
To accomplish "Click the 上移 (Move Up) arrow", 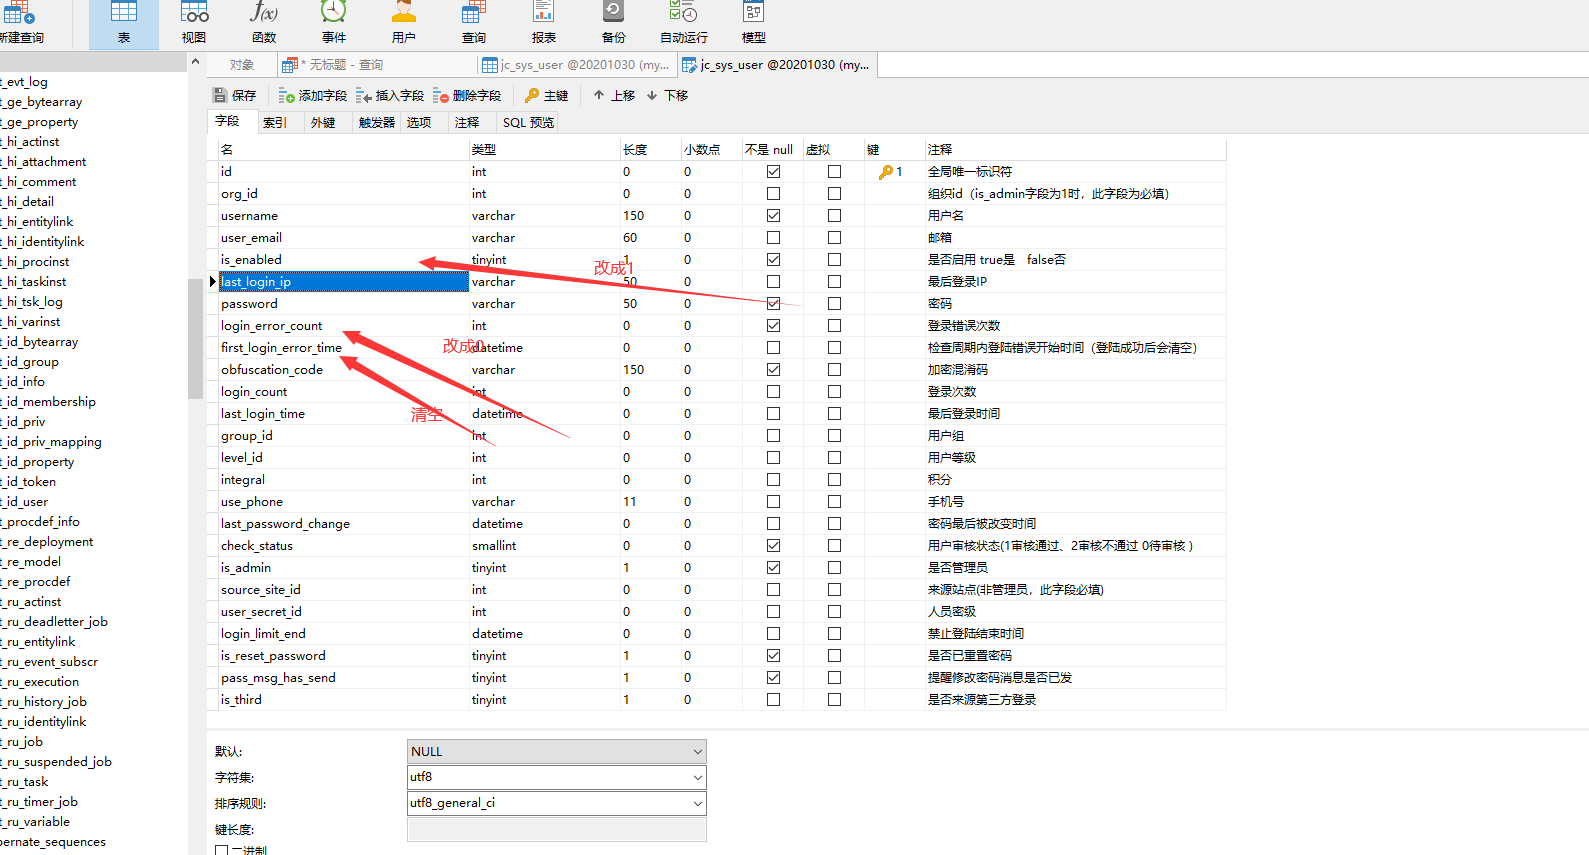I will (x=599, y=95).
